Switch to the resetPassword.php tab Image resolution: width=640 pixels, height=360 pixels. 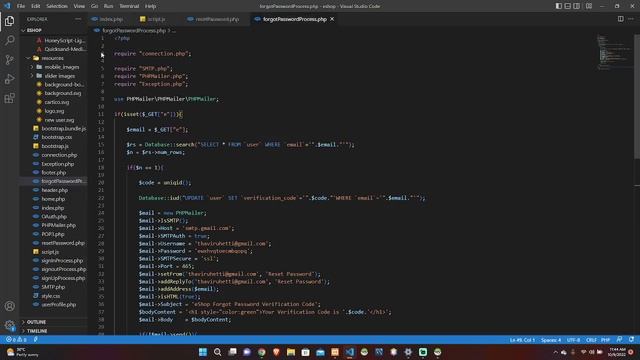coord(217,19)
